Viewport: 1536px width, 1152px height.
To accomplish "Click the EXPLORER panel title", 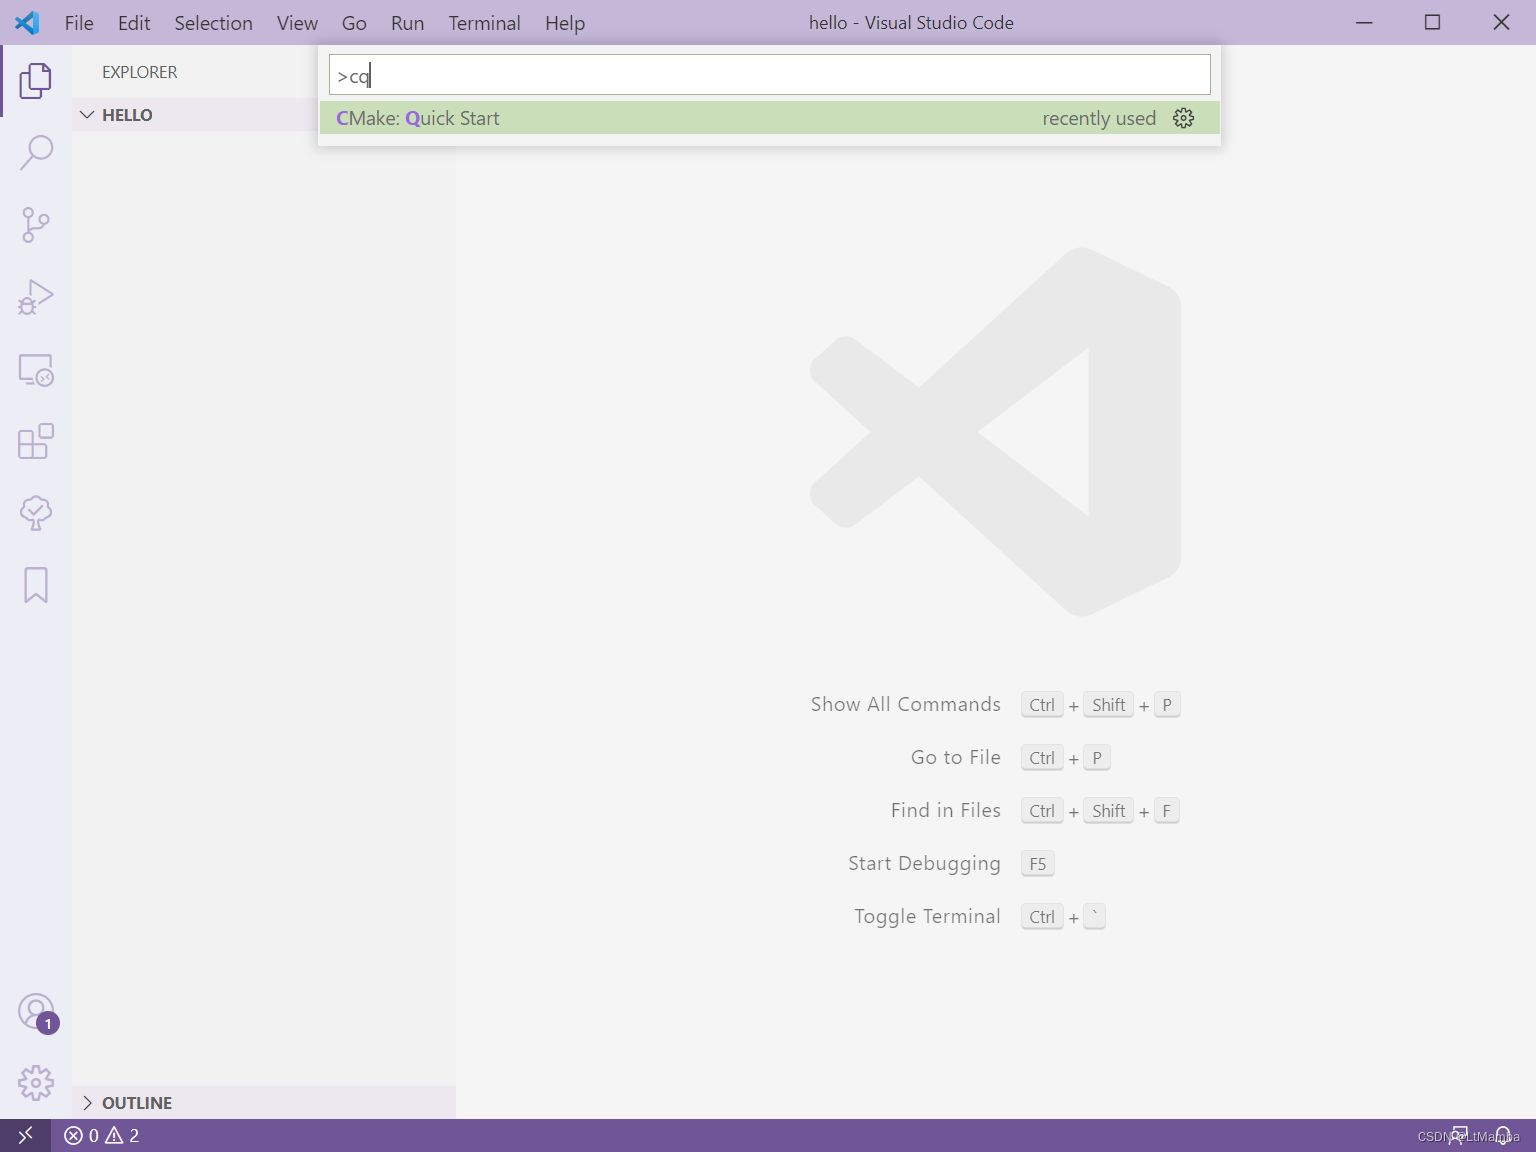I will pyautogui.click(x=140, y=72).
